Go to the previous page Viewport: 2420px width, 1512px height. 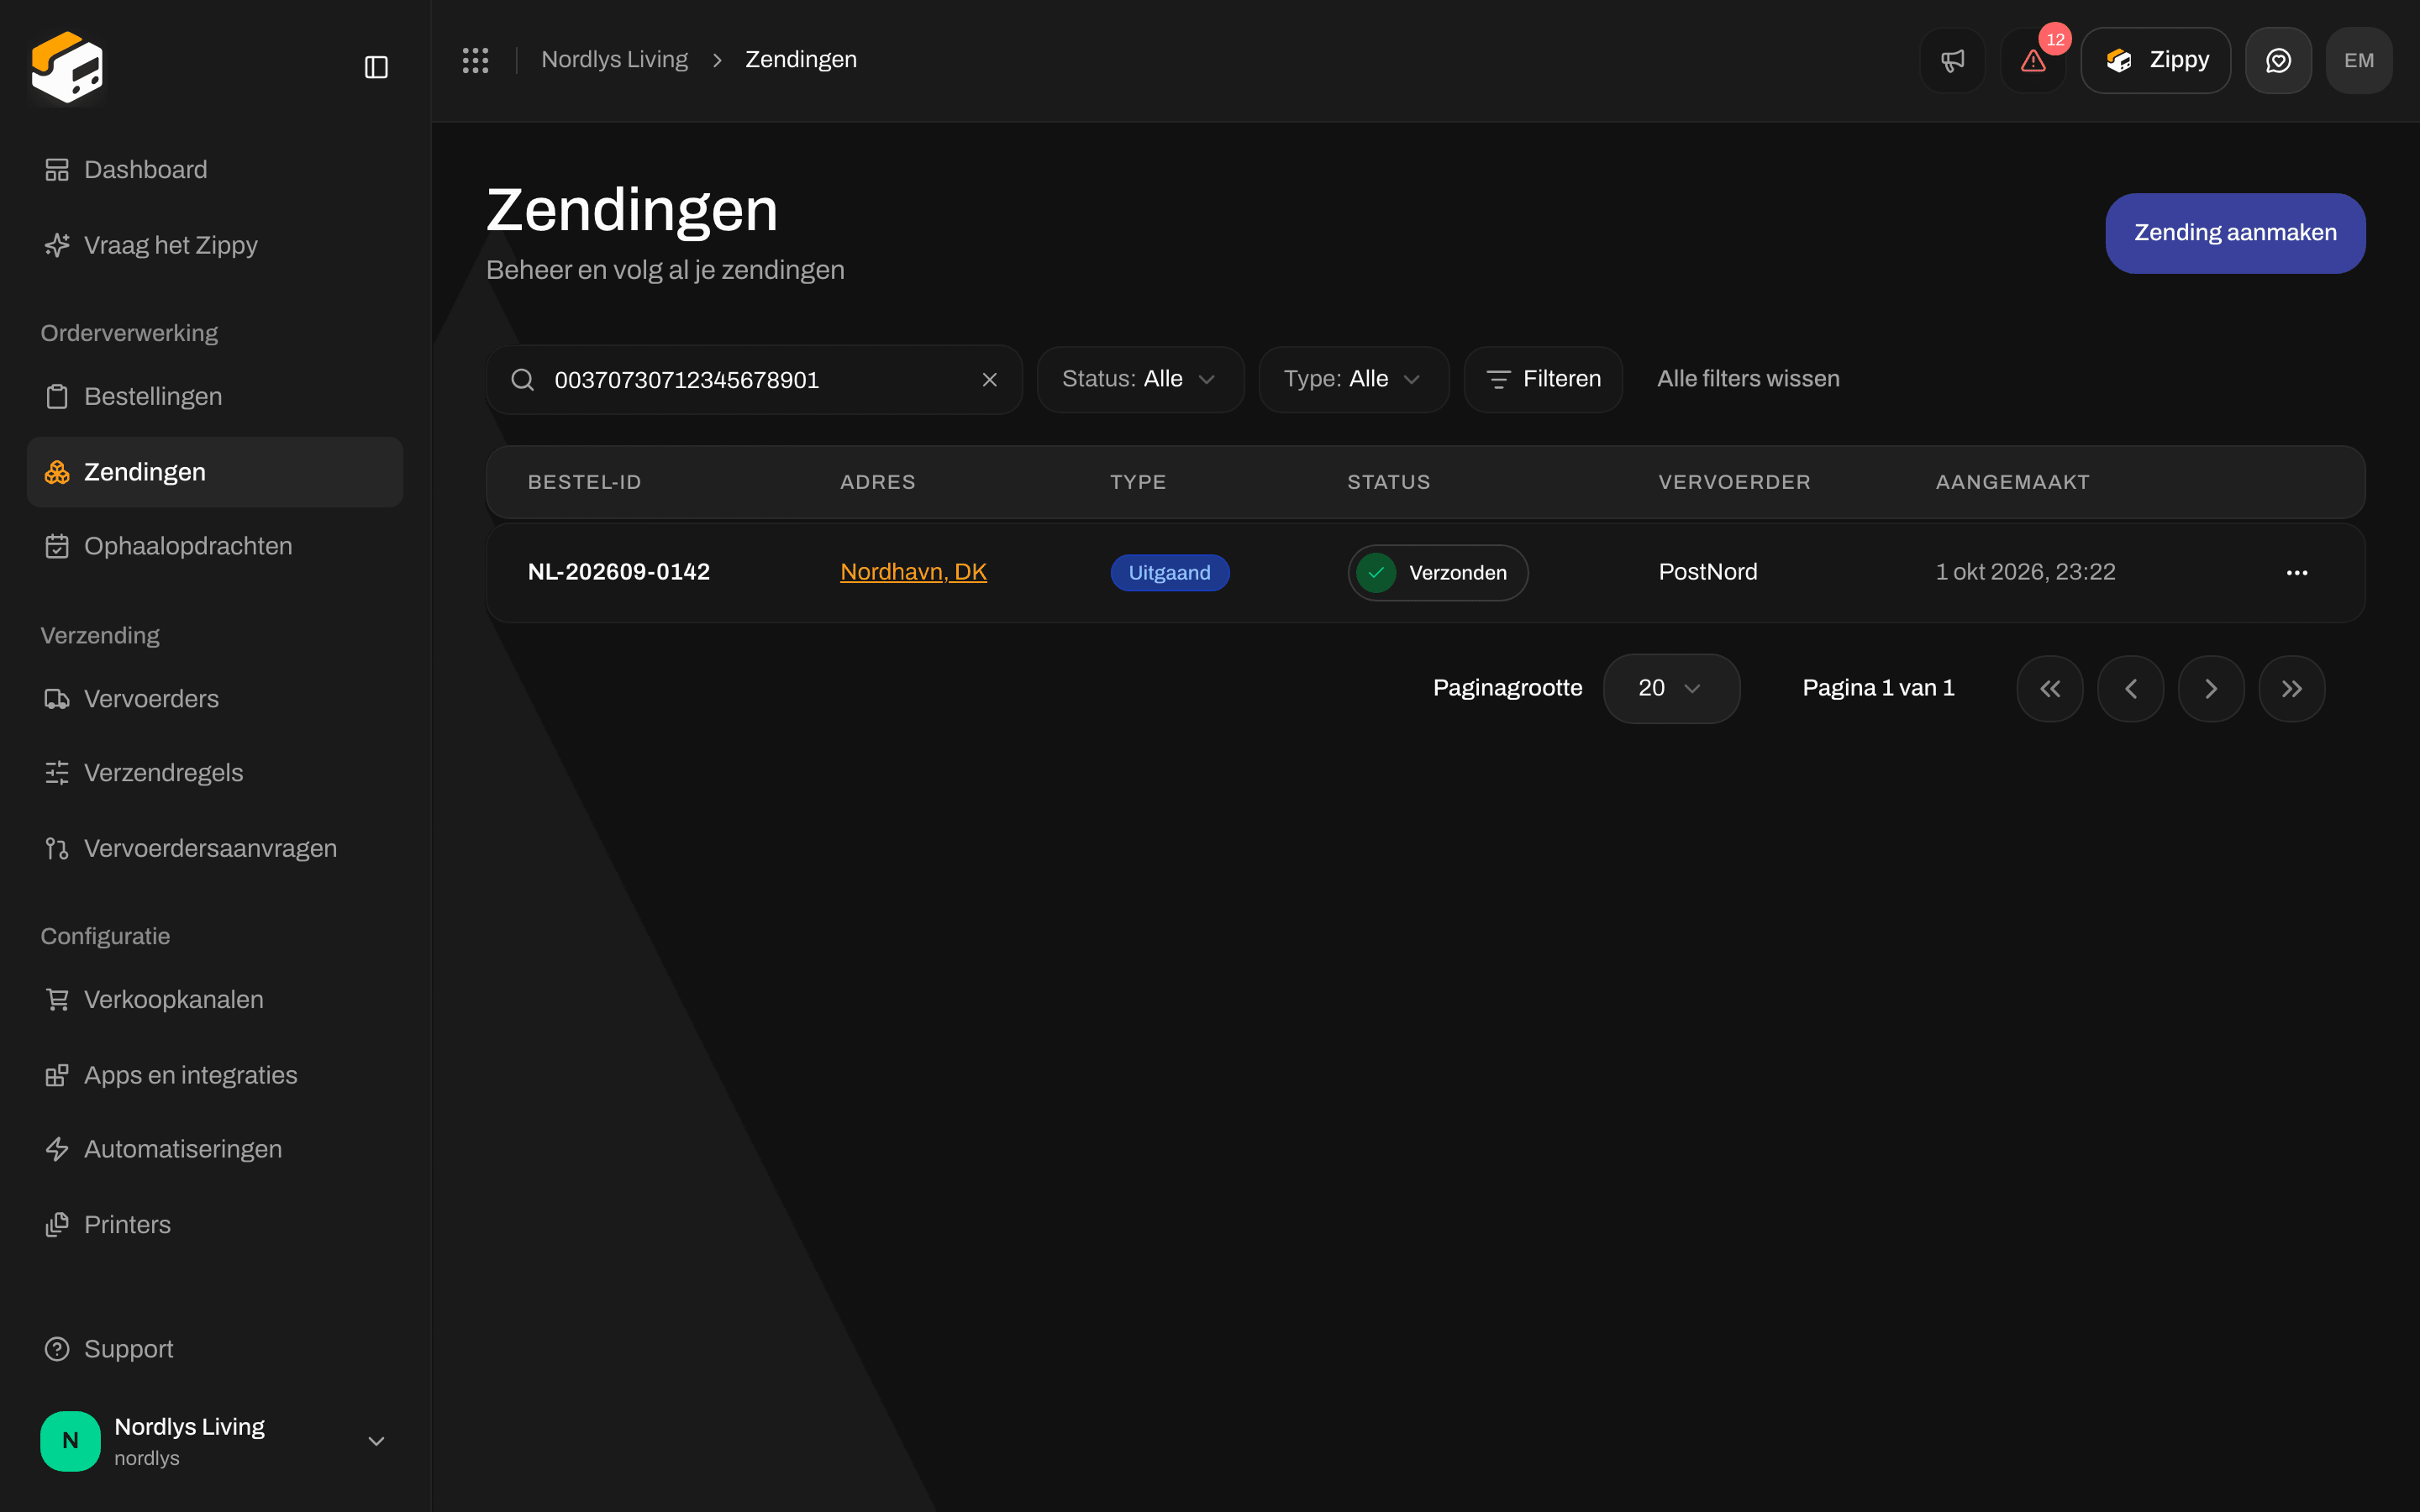[x=2130, y=688]
